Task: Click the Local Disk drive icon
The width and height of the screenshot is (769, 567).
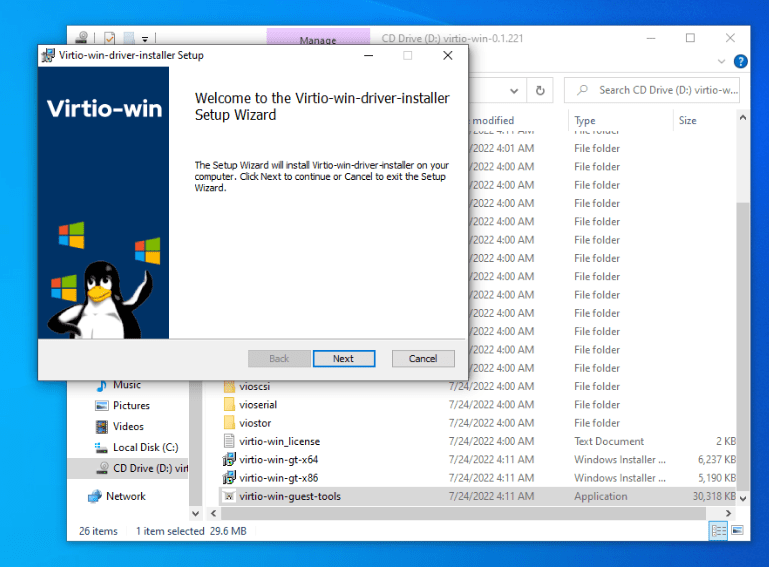Action: [101, 447]
